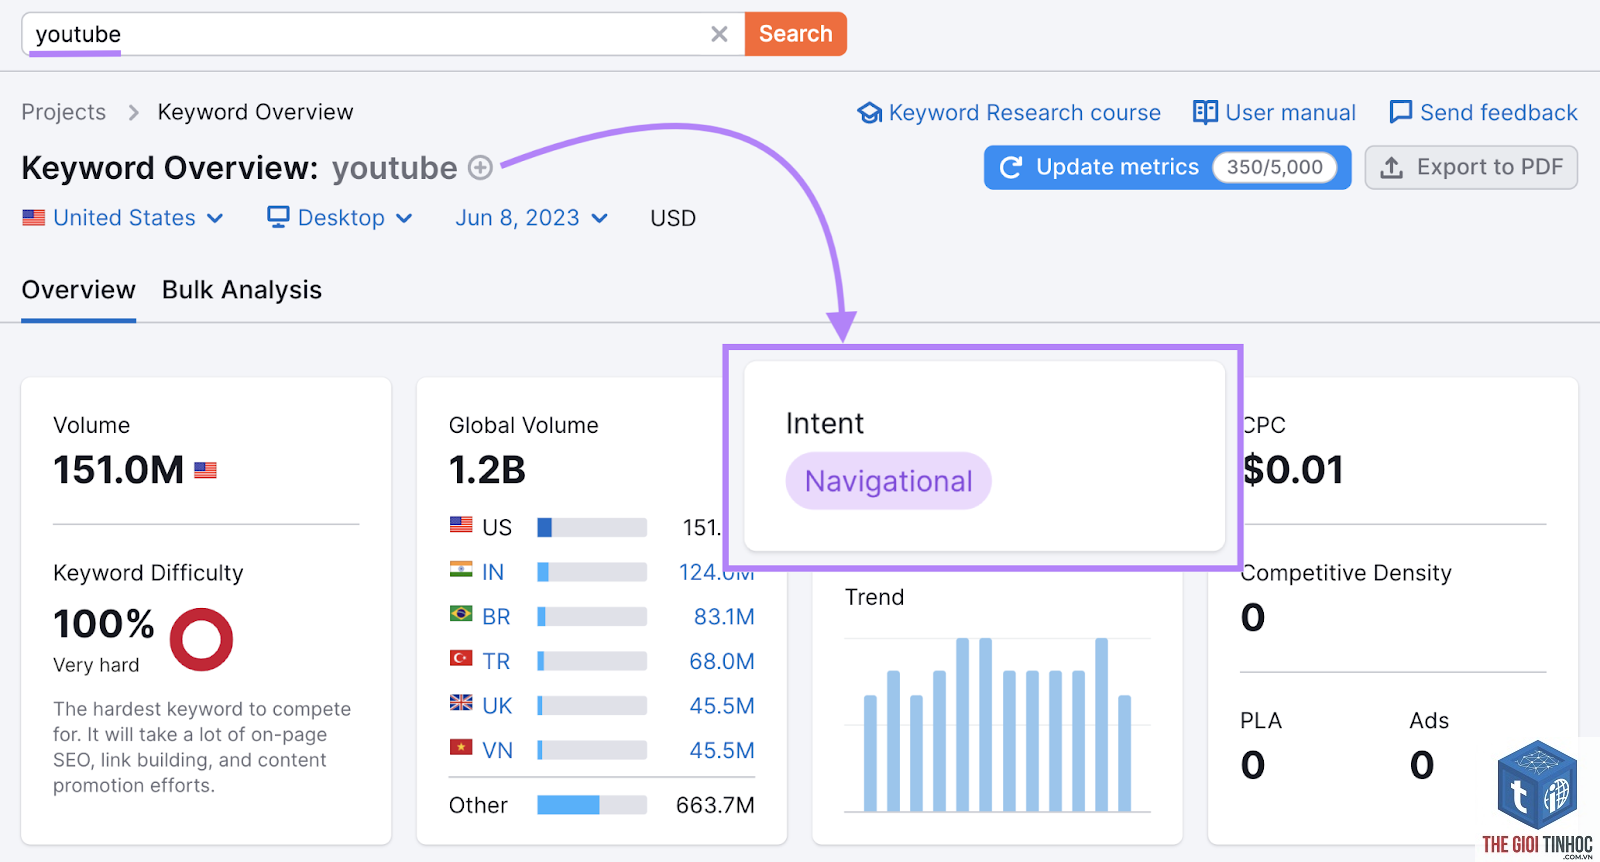
Task: Click the flag icon next to 151.0M
Action: tap(205, 470)
